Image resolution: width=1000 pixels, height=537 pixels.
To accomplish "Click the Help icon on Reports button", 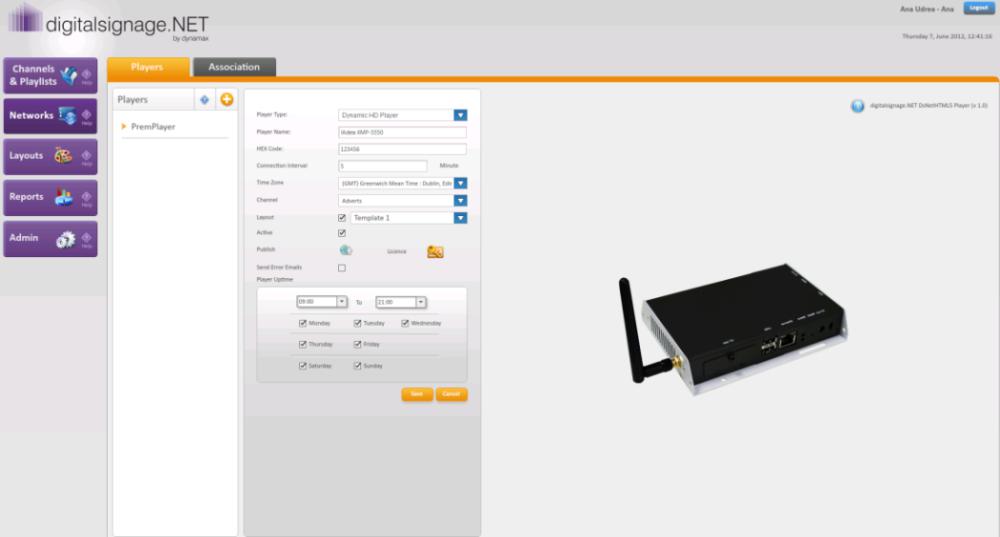I will [x=87, y=198].
